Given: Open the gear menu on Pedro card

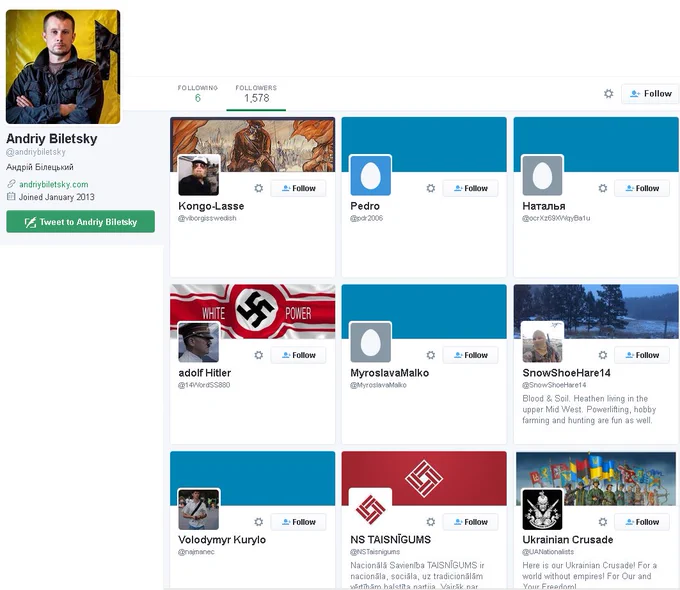Looking at the screenshot, I should (431, 188).
